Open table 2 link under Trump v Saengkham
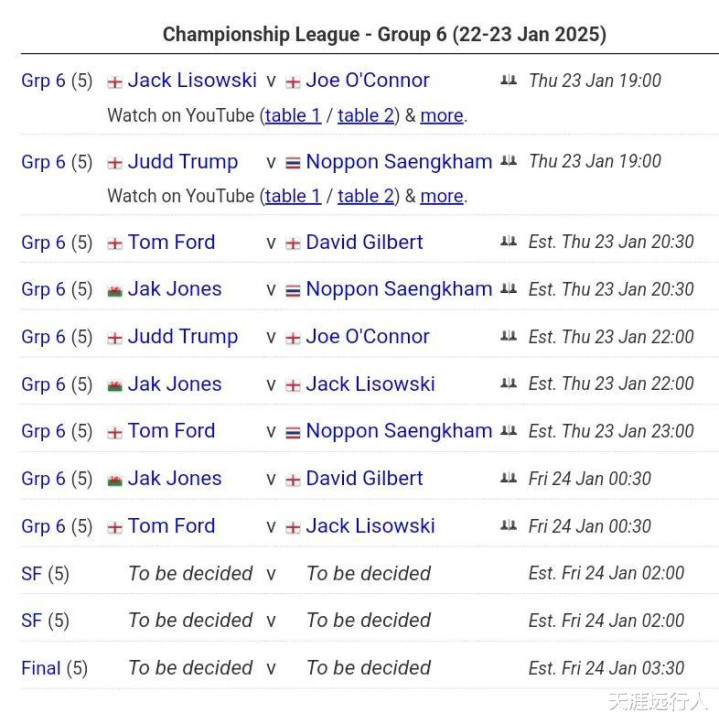 366,196
